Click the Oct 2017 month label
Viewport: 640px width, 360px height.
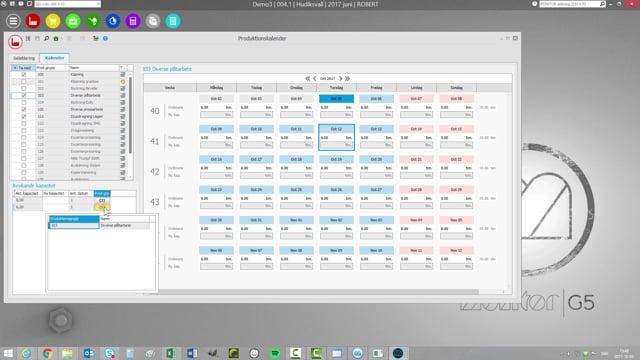point(327,78)
